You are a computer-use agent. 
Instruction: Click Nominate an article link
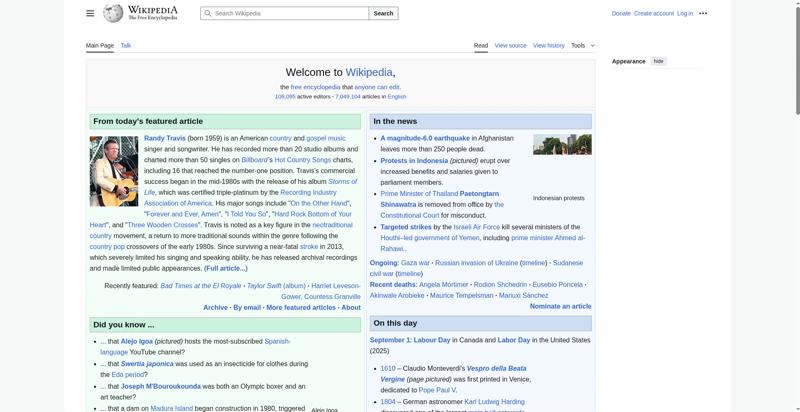560,306
